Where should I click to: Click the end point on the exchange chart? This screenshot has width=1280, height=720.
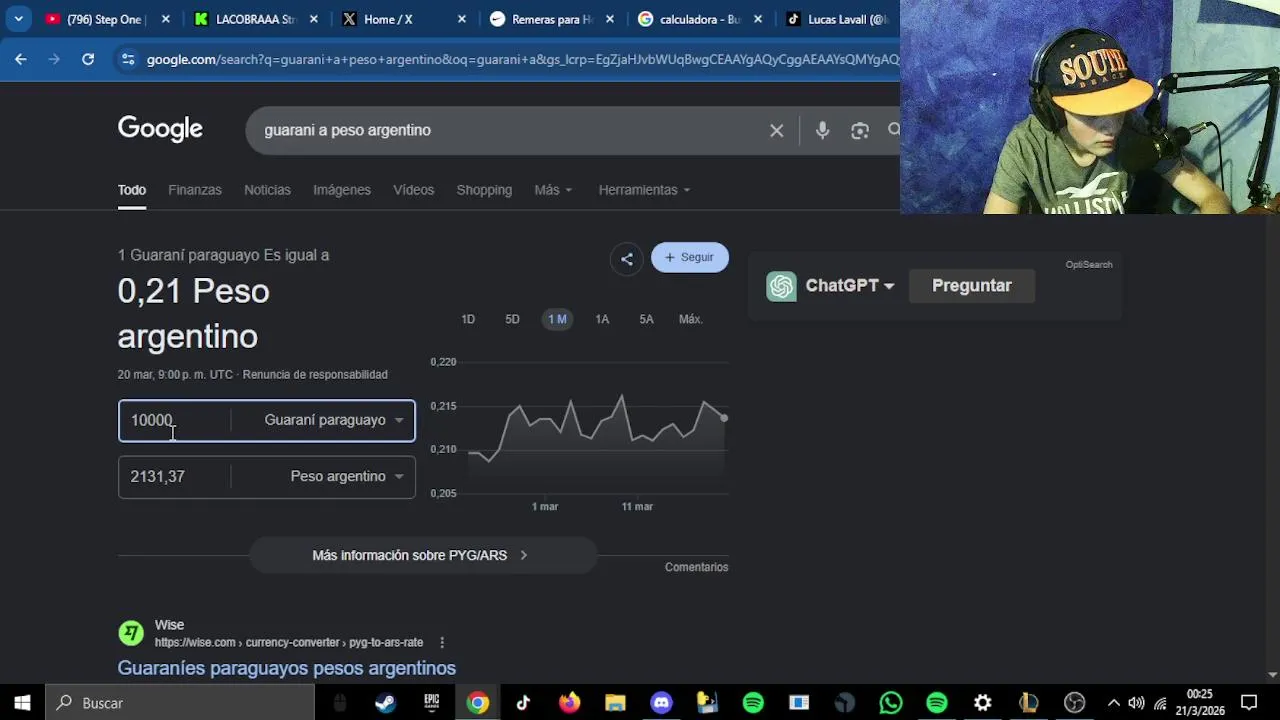724,418
